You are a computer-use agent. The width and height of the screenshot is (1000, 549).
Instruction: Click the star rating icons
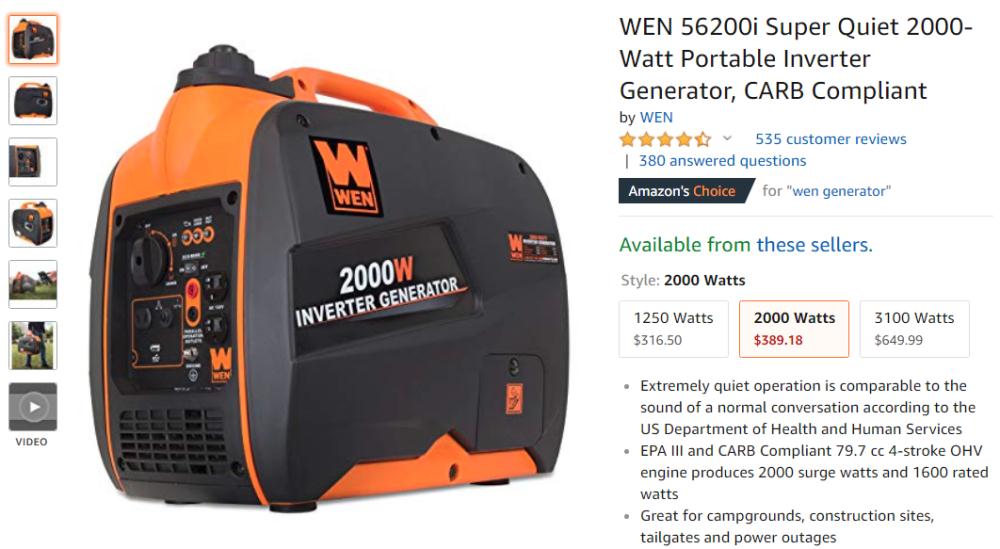(665, 139)
